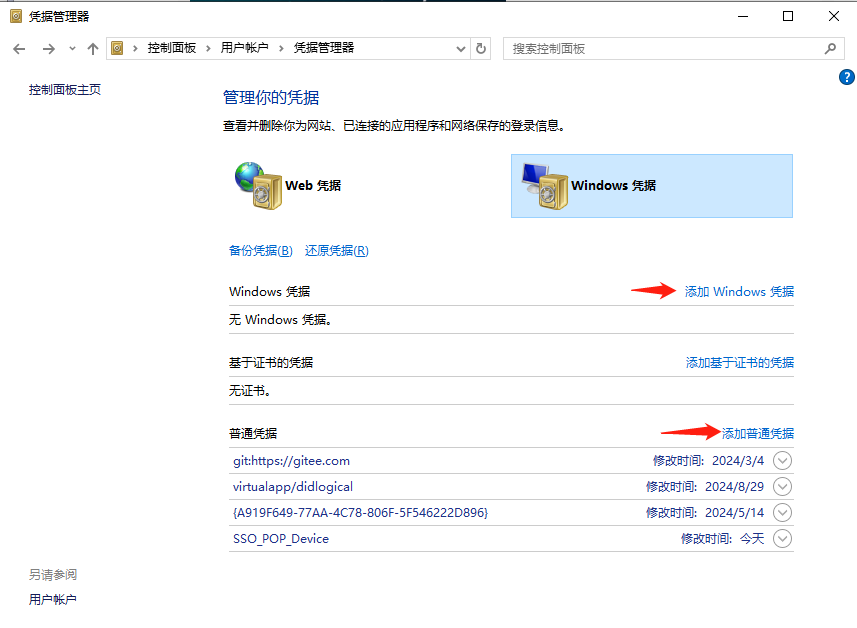857x628 pixels.
Task: Open 控制面板主页 in left sidebar
Action: (63, 88)
